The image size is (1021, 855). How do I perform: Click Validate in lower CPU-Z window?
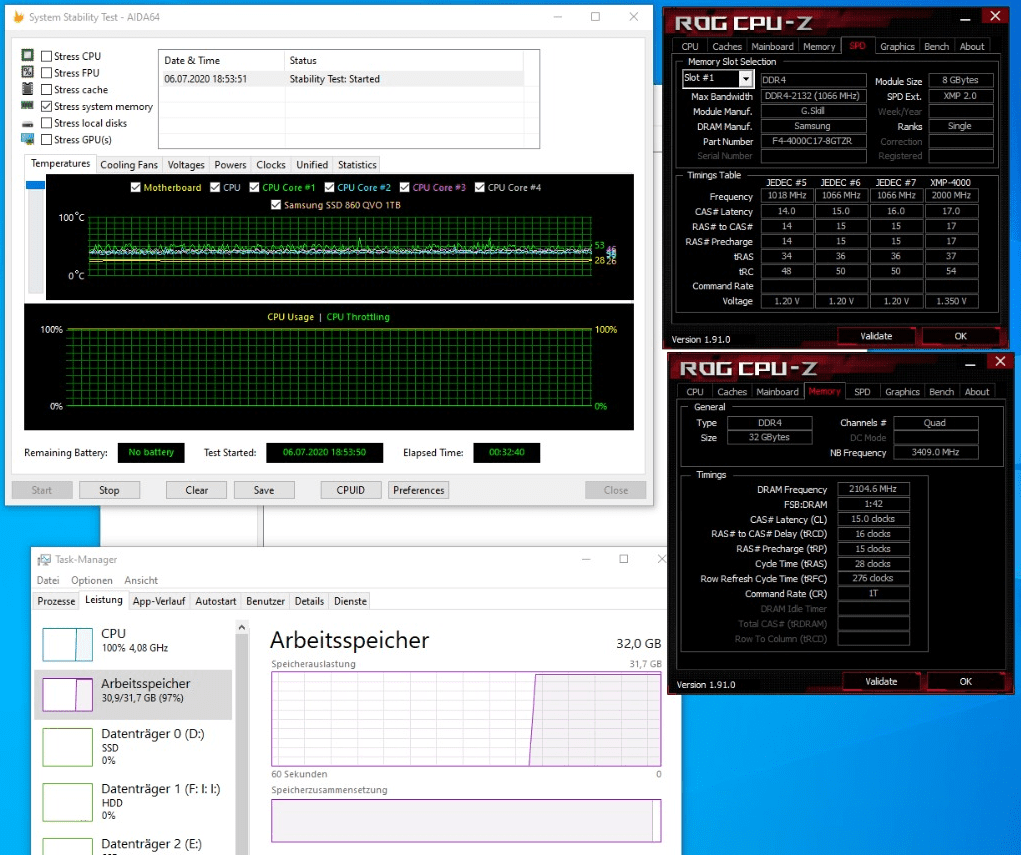[x=881, y=681]
